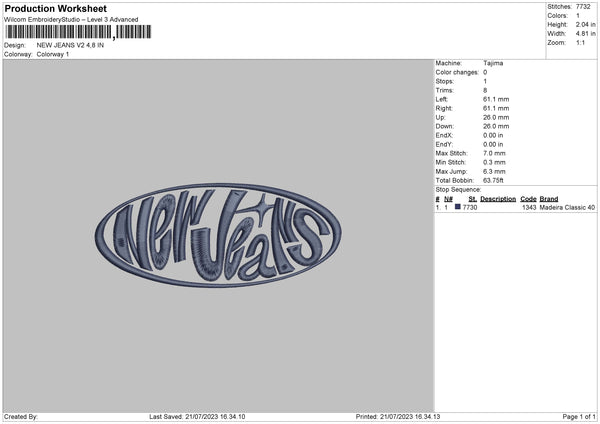The image size is (600, 424).
Task: Click the navy thread color swatch
Action: click(x=458, y=207)
